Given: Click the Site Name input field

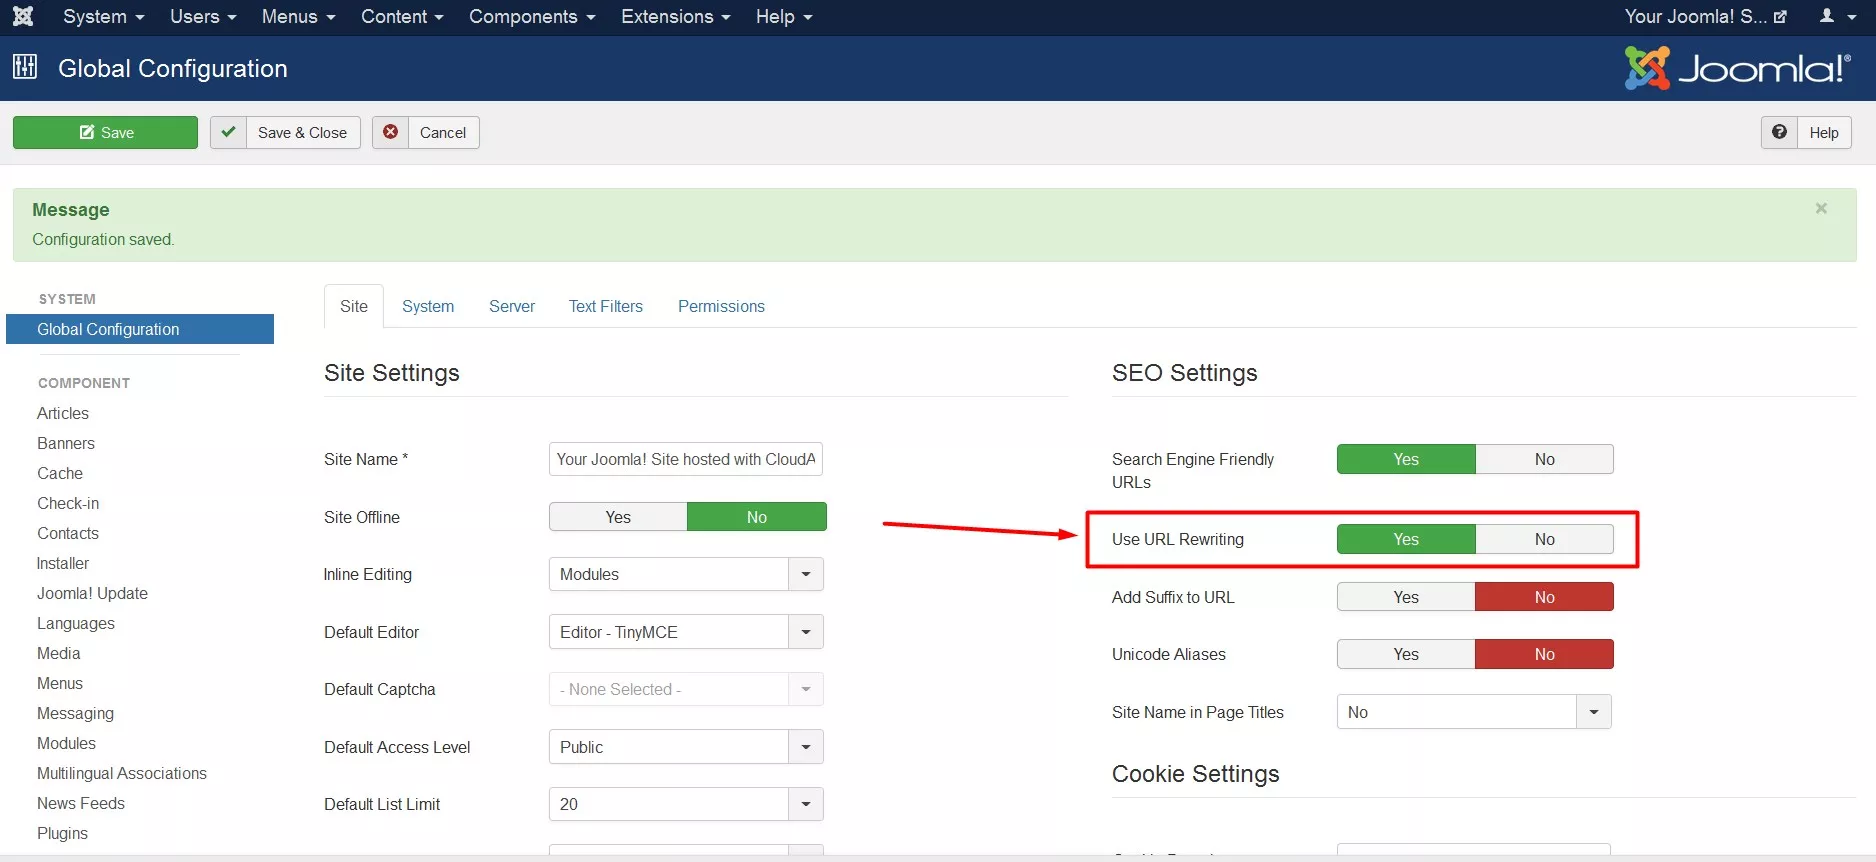Looking at the screenshot, I should click(686, 459).
